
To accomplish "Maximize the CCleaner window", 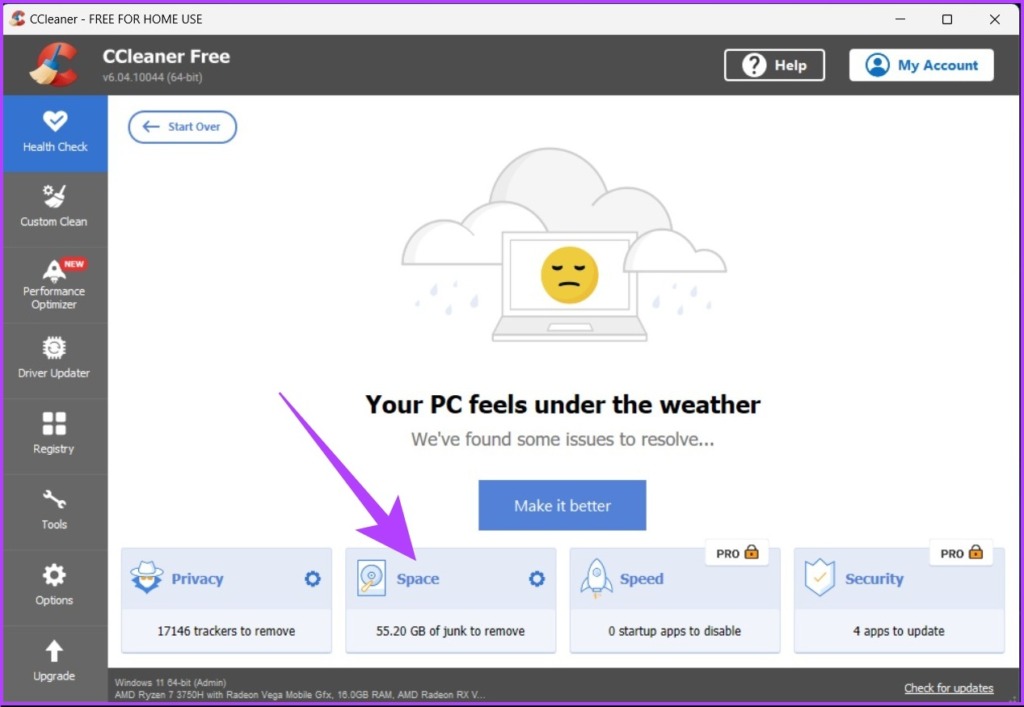I will (947, 19).
